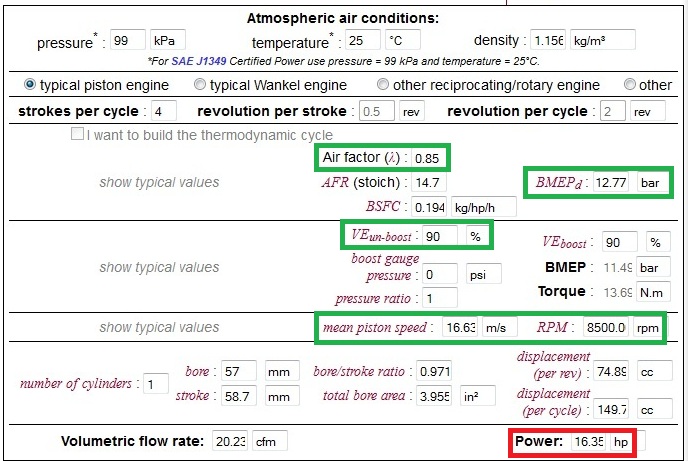
Task: Click the bore value input field
Action: pos(238,372)
